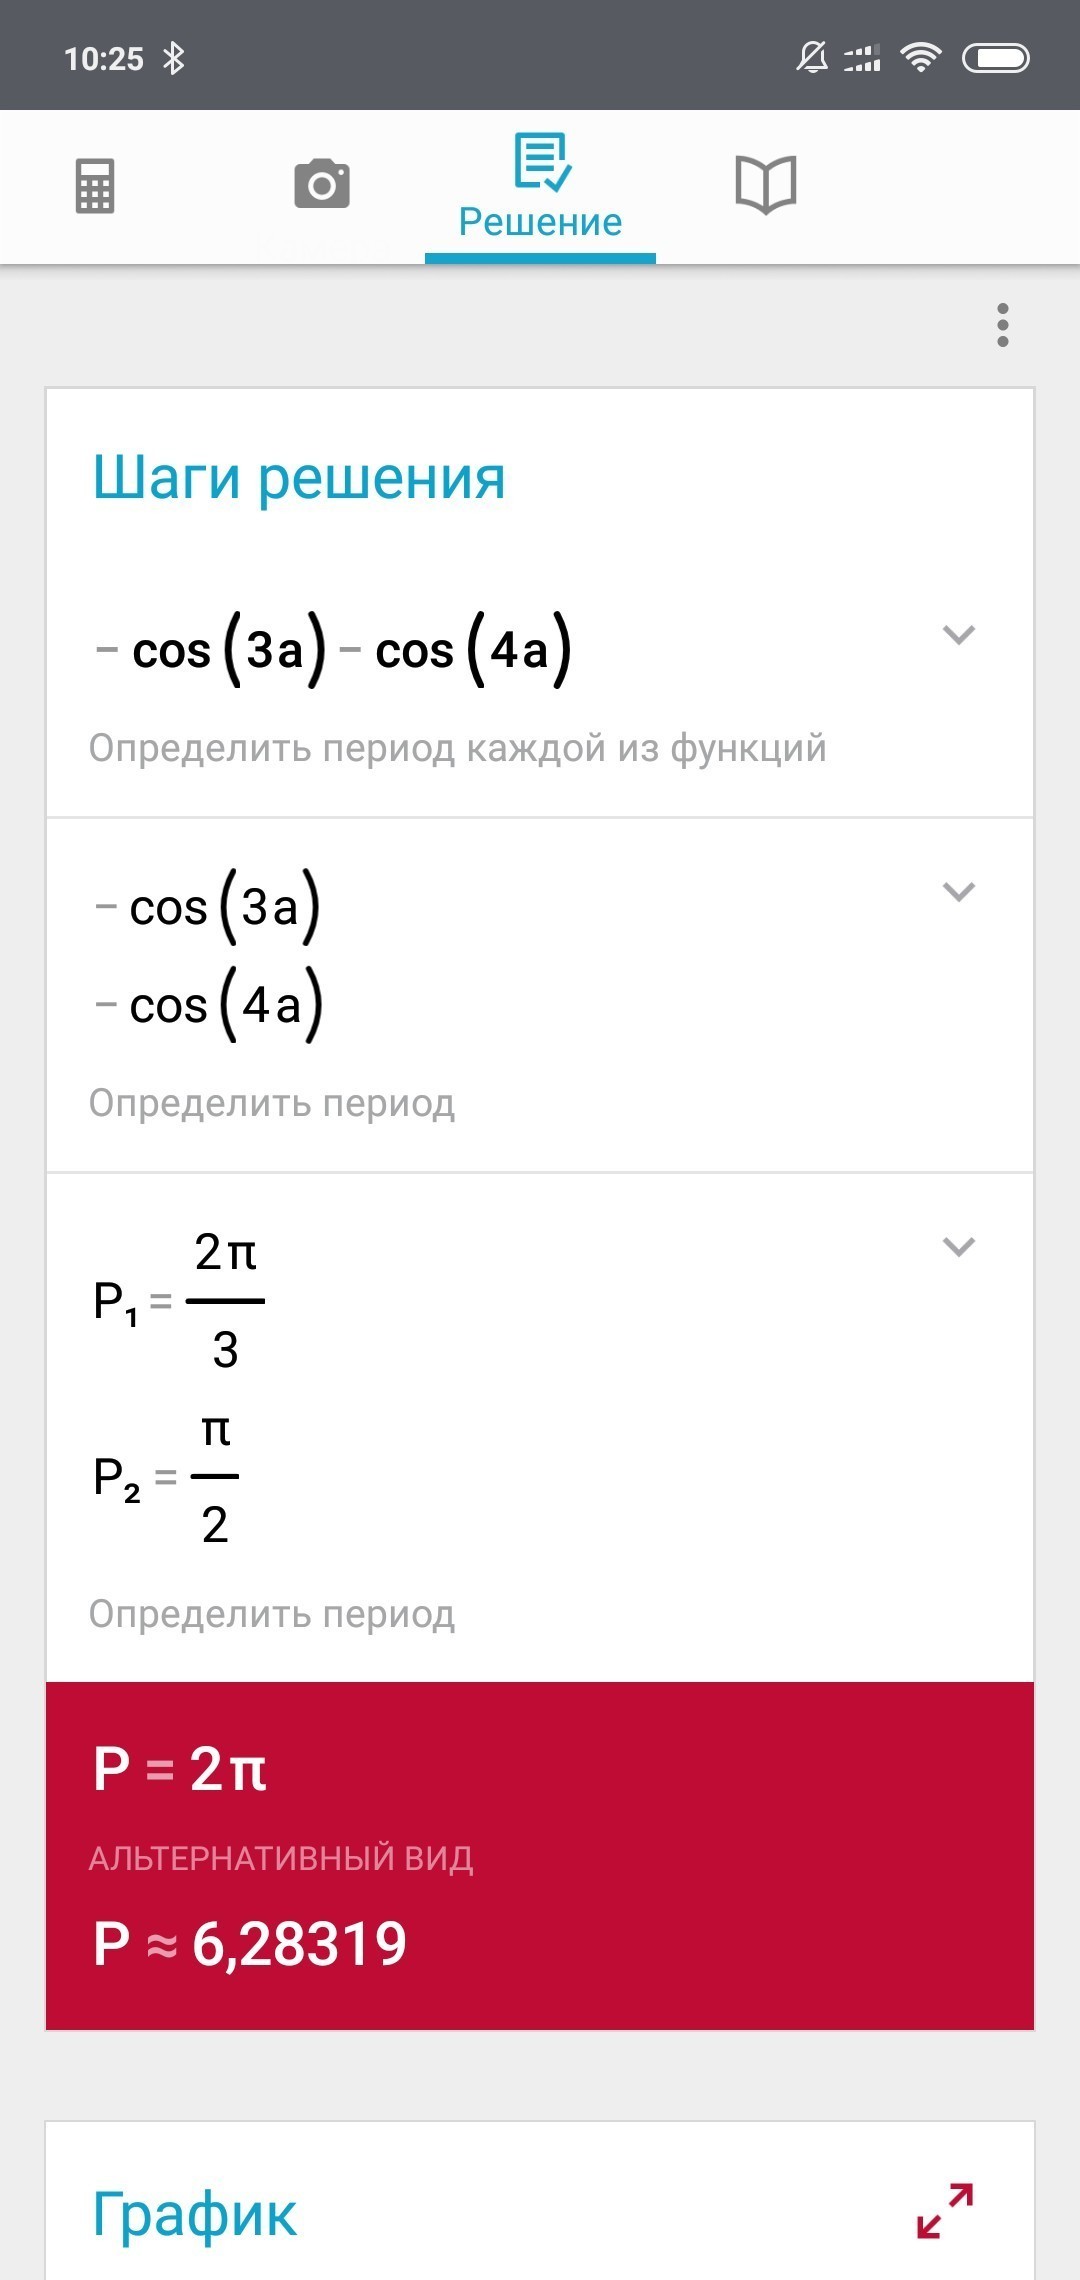Open the book glossary tab

pyautogui.click(x=766, y=185)
